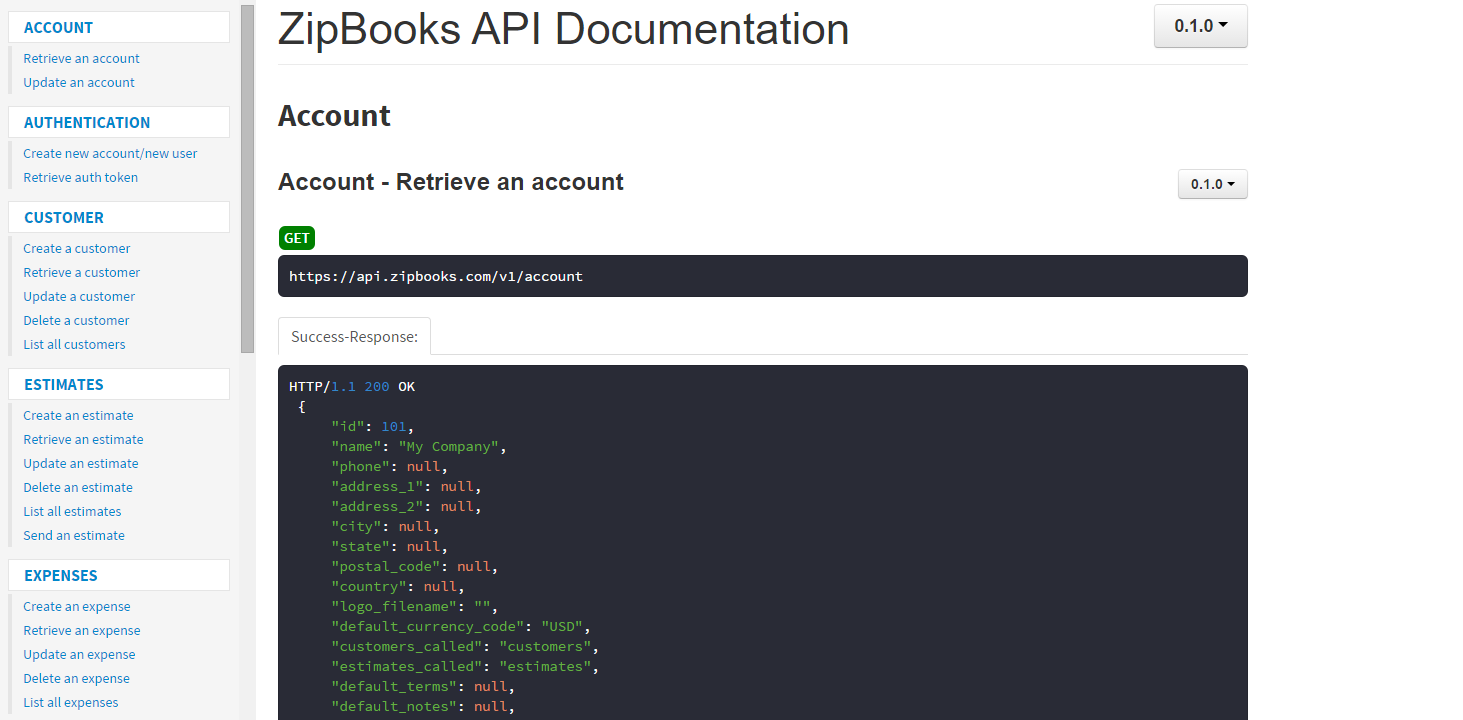Click Send an estimate
Image resolution: width=1463 pixels, height=720 pixels.
tap(73, 535)
